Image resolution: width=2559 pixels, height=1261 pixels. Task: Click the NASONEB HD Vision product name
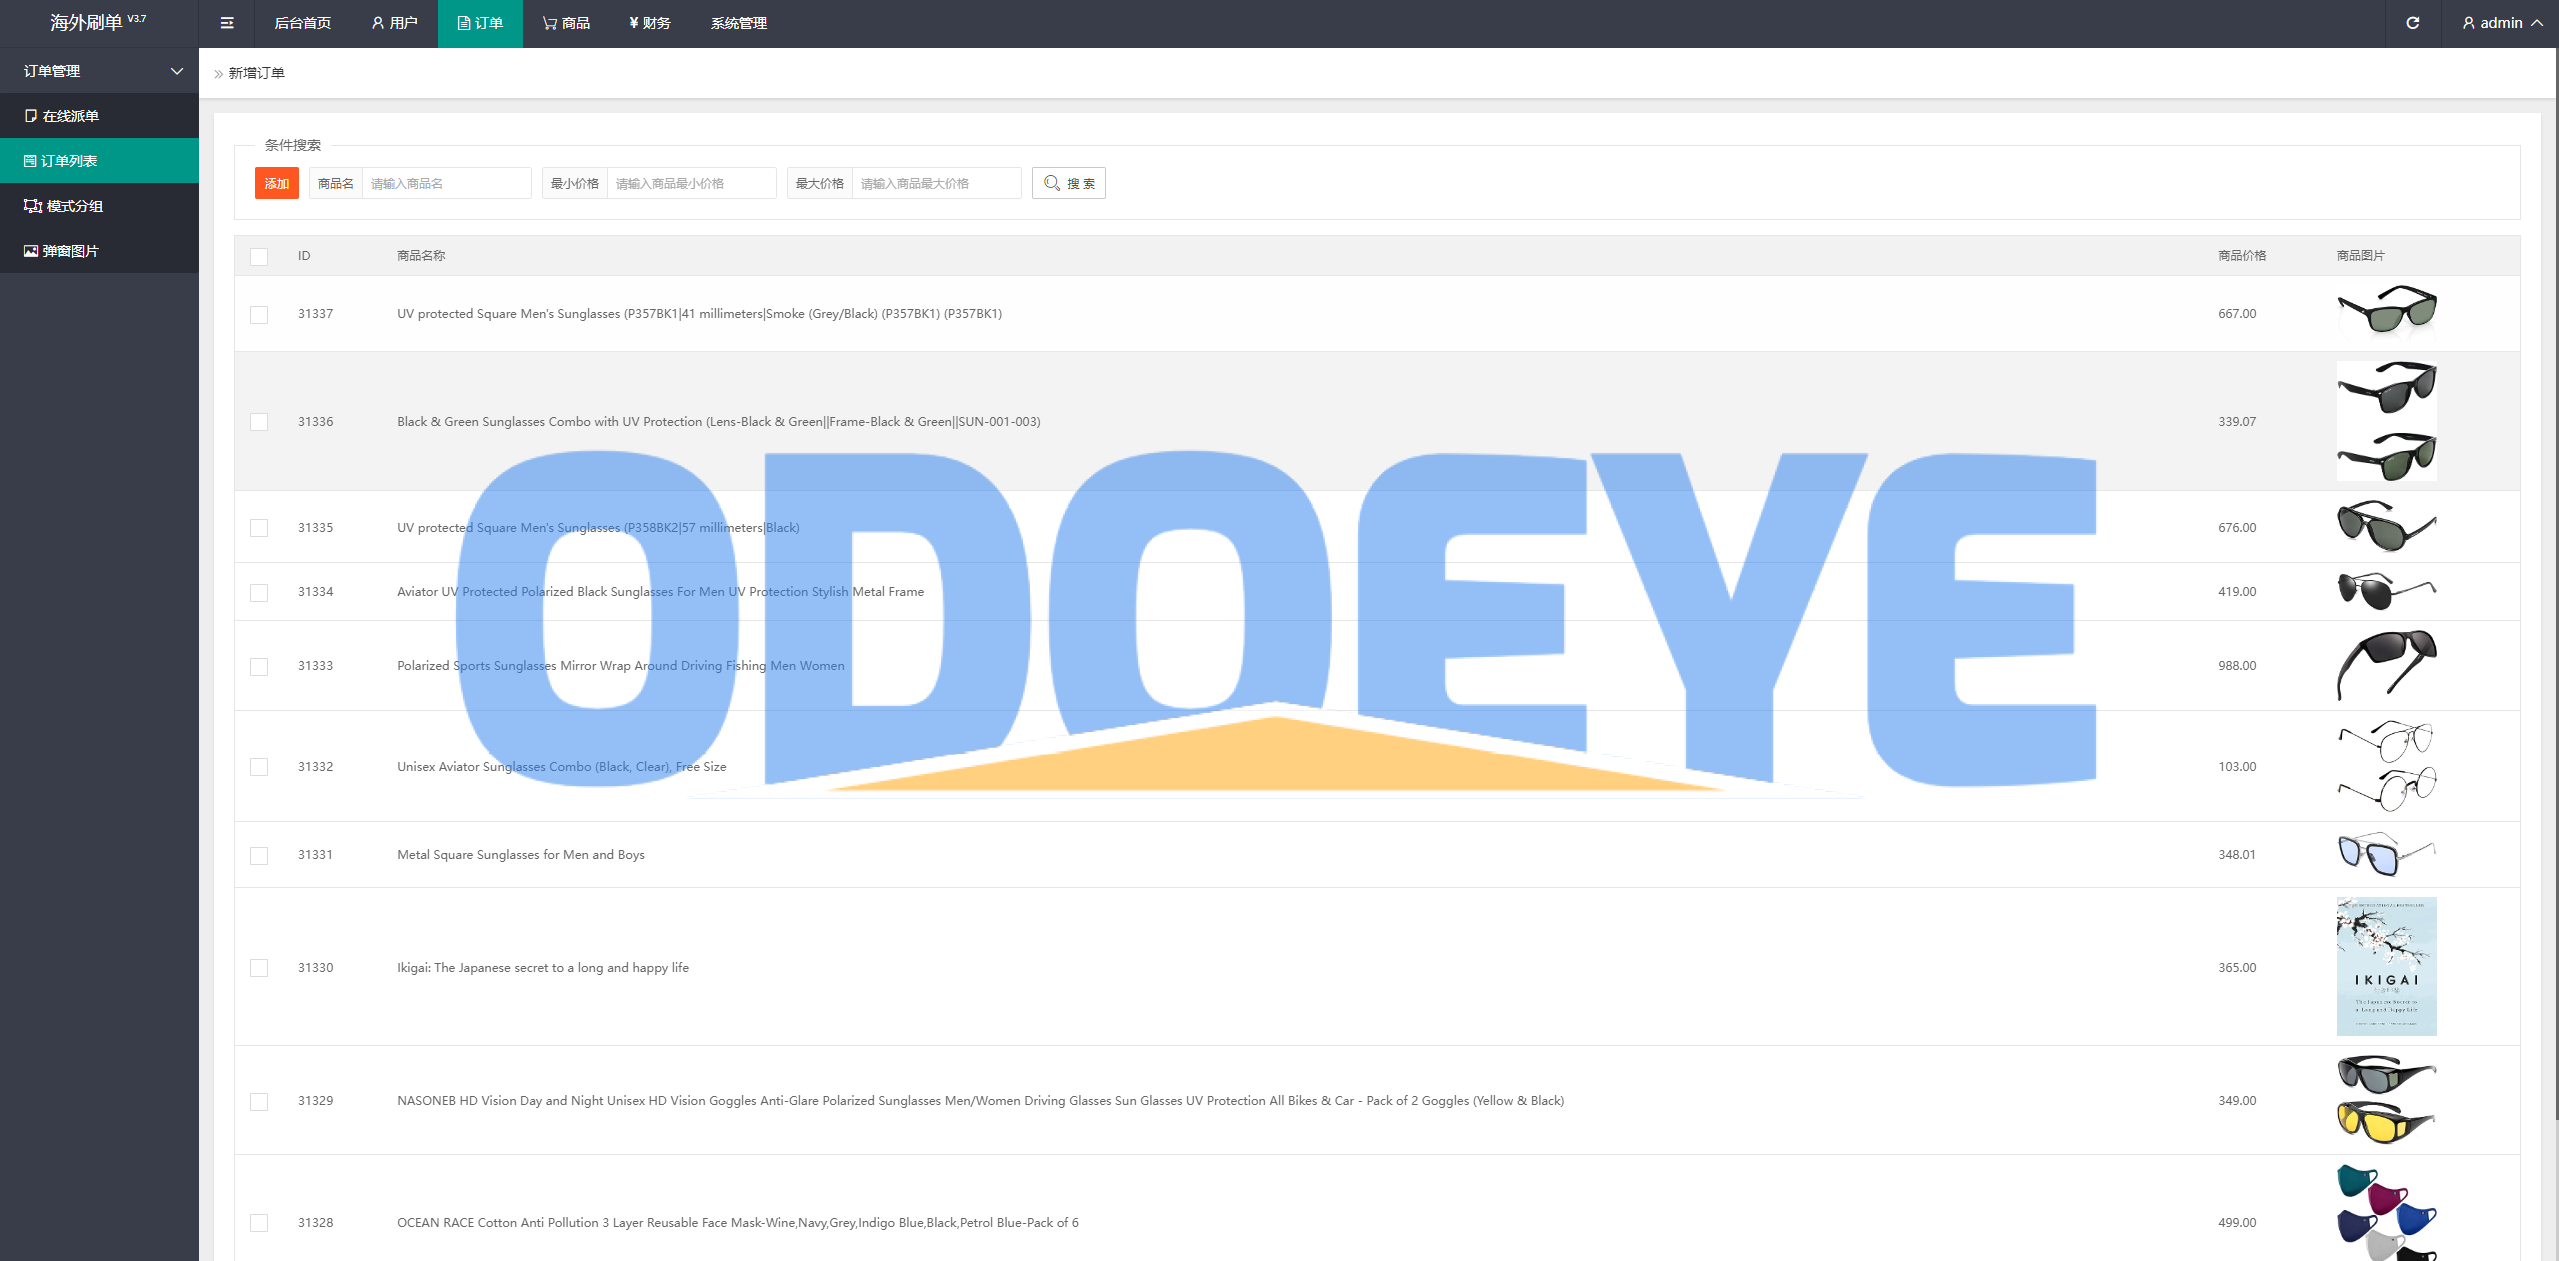coord(980,1101)
